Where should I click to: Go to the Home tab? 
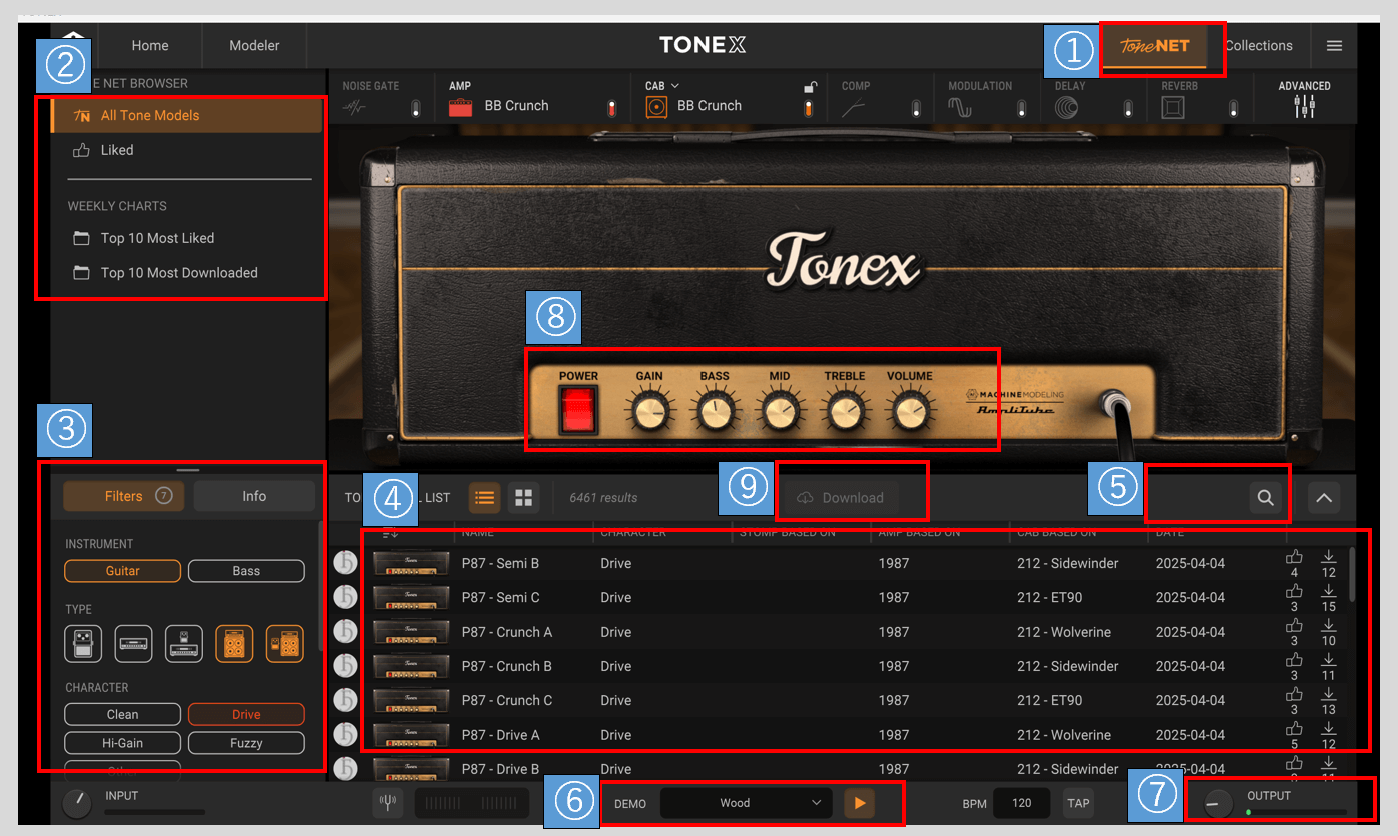coord(150,46)
